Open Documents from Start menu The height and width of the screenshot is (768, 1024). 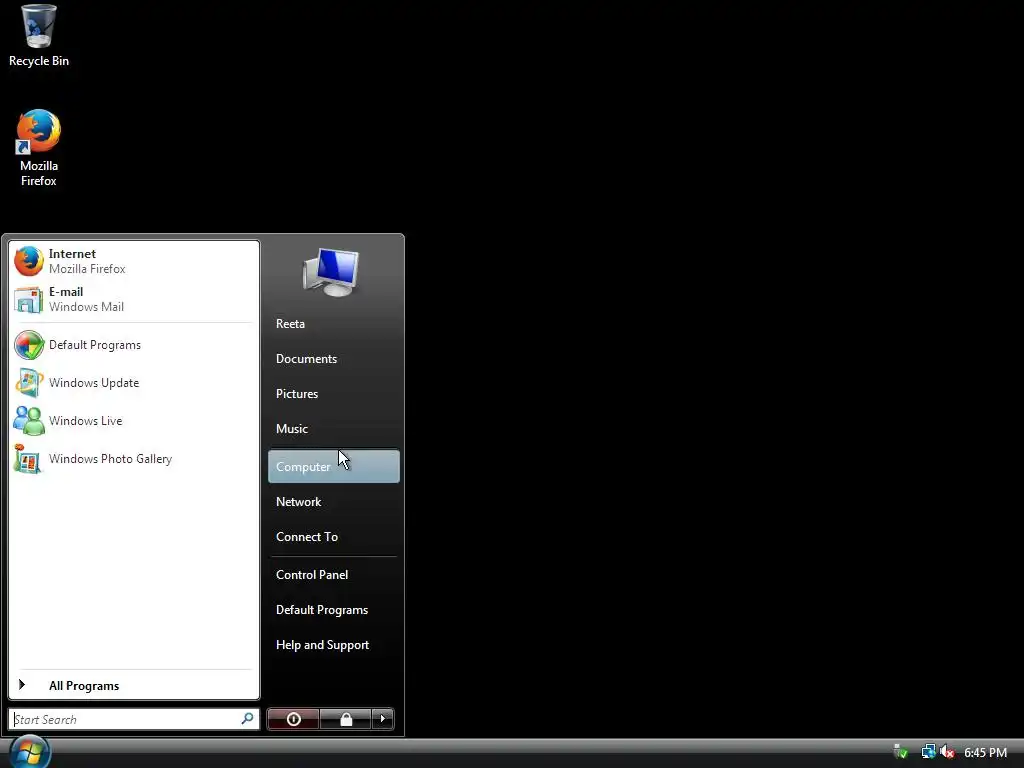334,359
